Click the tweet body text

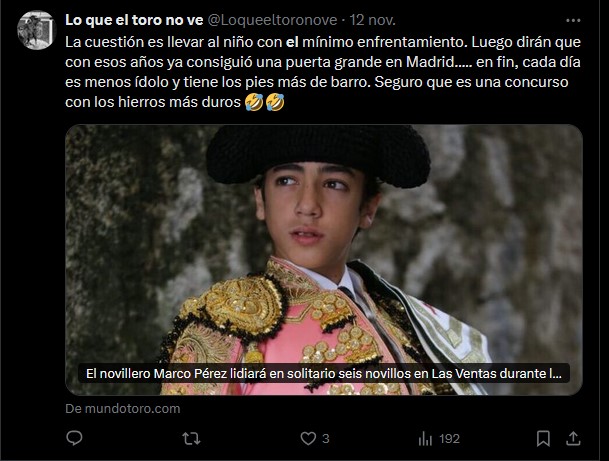323,72
